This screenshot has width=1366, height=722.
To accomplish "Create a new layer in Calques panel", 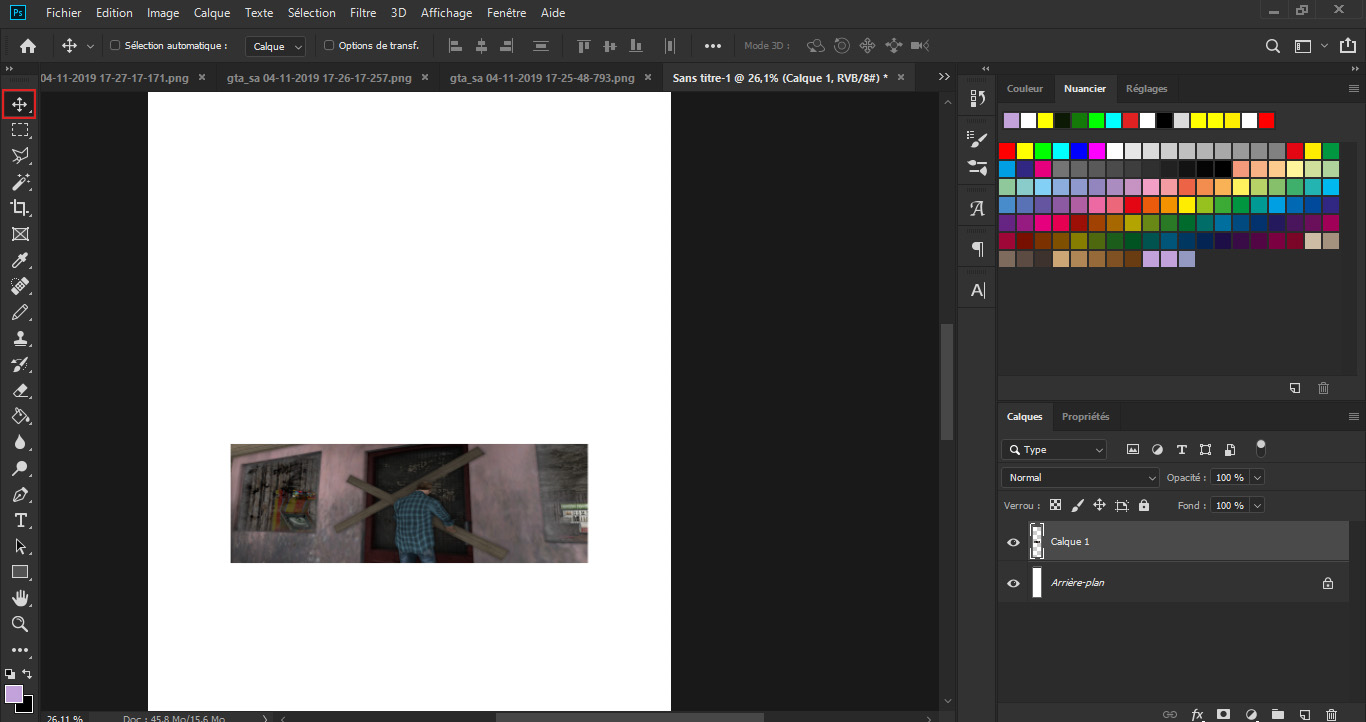I will point(1304,714).
